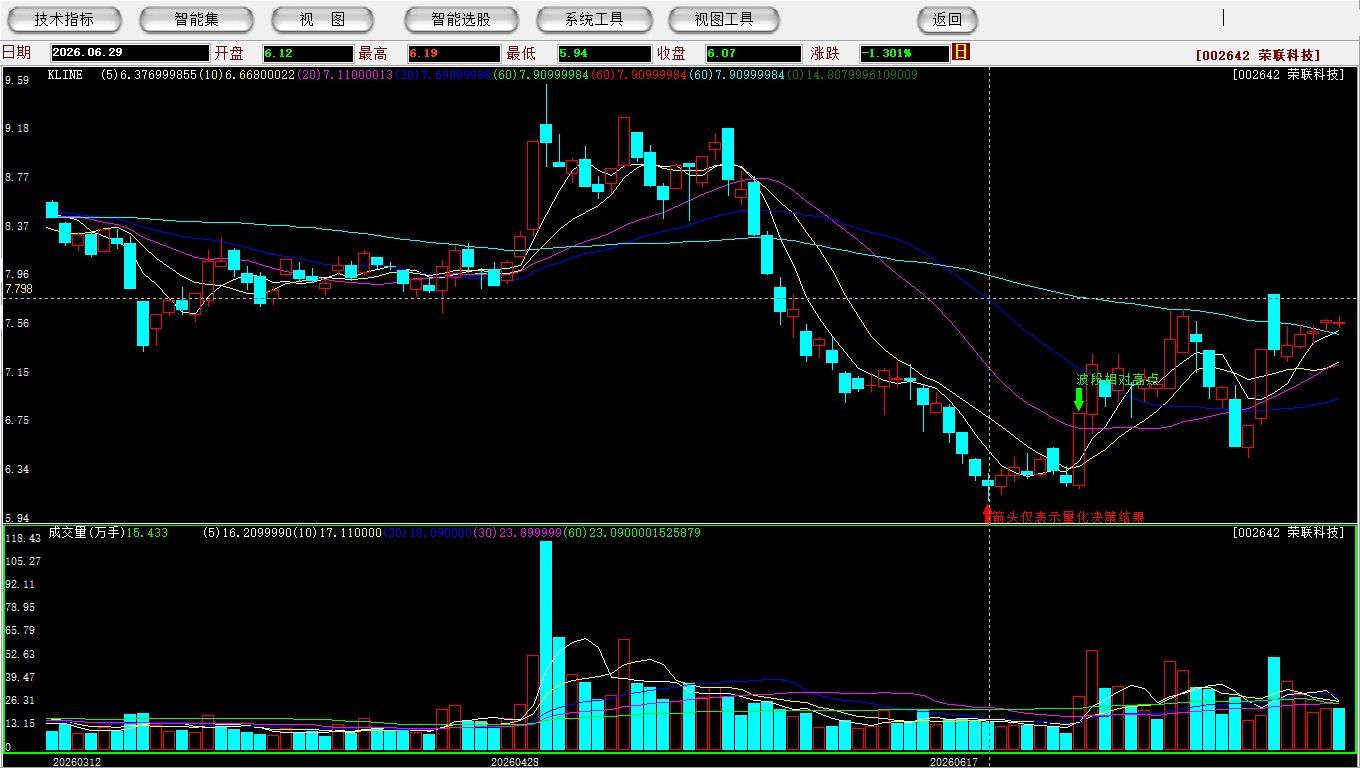1360x768 pixels.
Task: Click the red [002642 荣联科技] header label
Action: 1258,55
